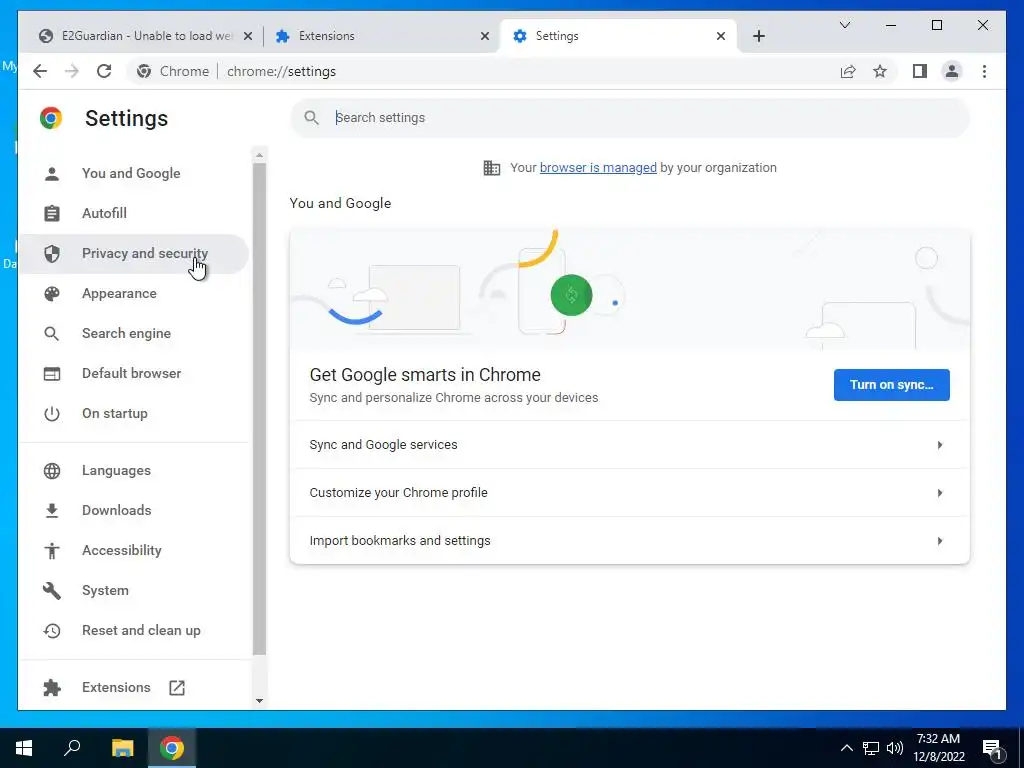Viewport: 1024px width, 768px height.
Task: Open Windows taskbar search
Action: pos(72,748)
